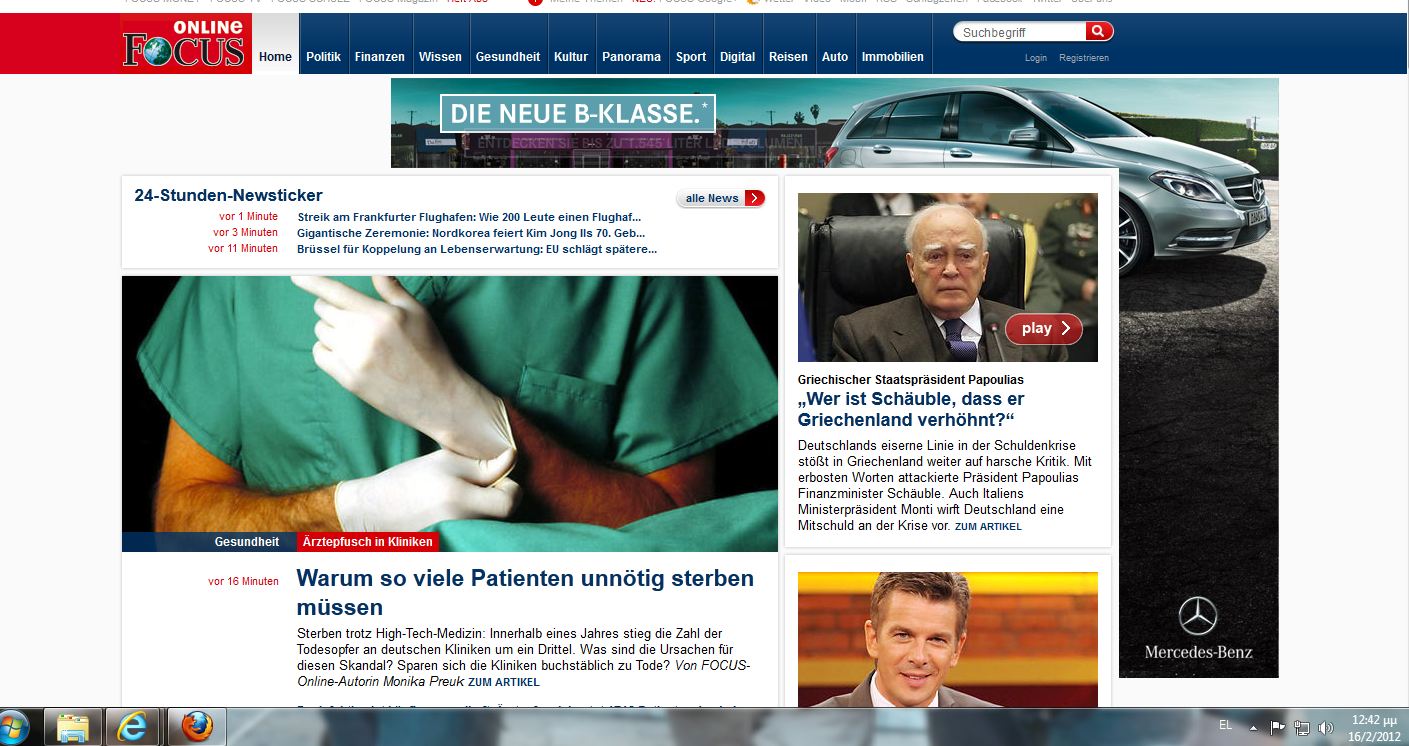
Task: Click the Action Center flag icon
Action: coord(1277,727)
